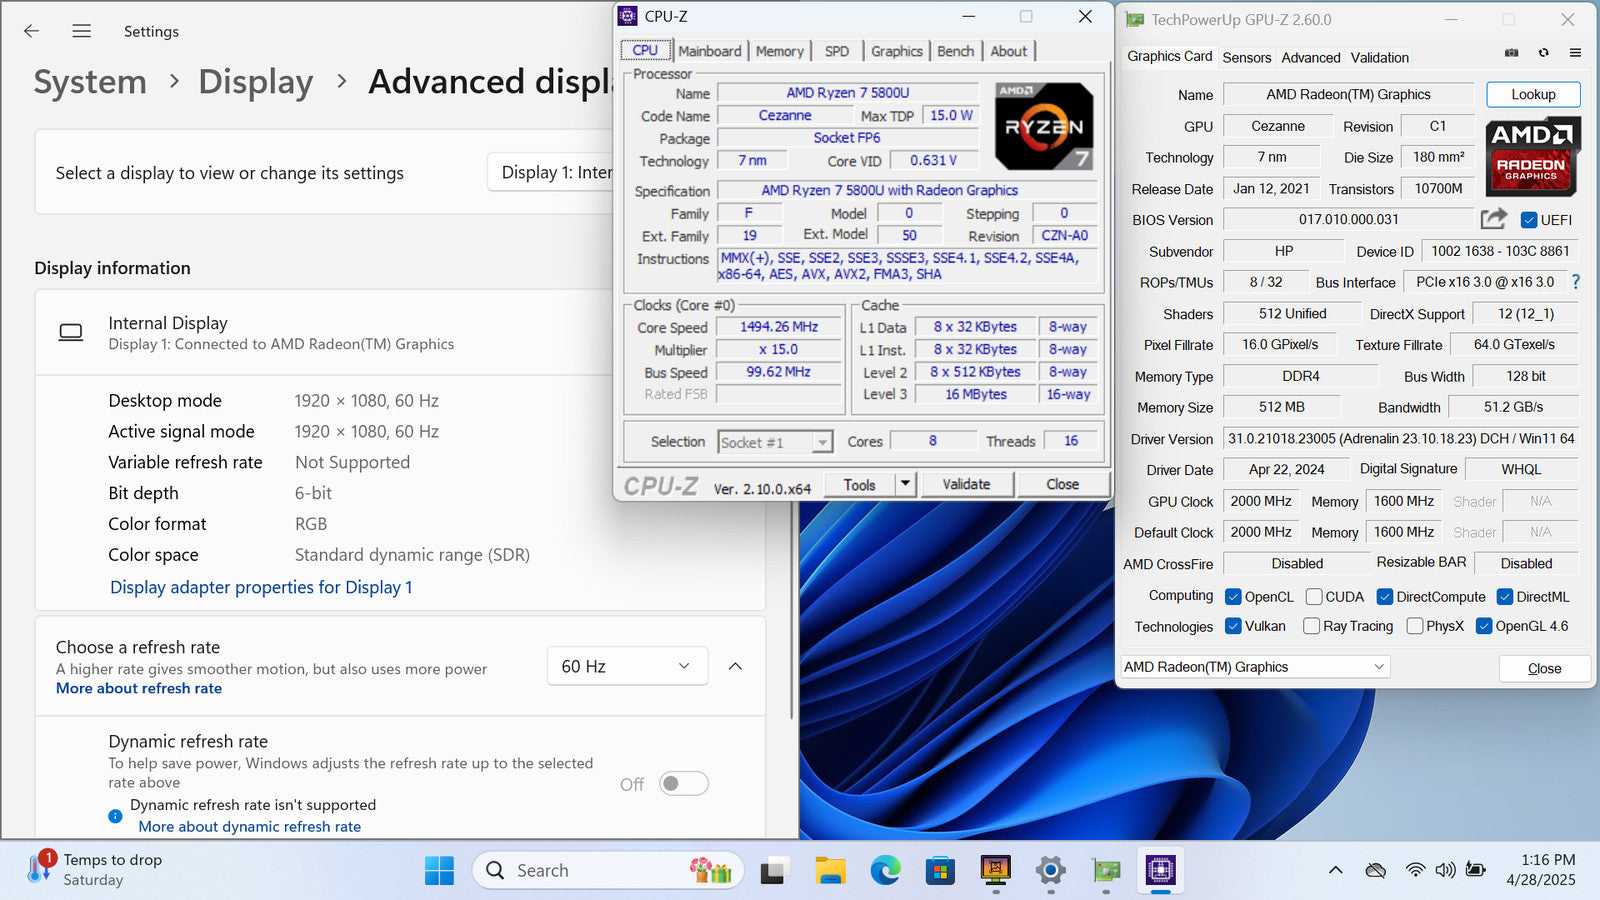
Task: Open the 60 Hz refresh rate dropdown
Action: coord(627,666)
